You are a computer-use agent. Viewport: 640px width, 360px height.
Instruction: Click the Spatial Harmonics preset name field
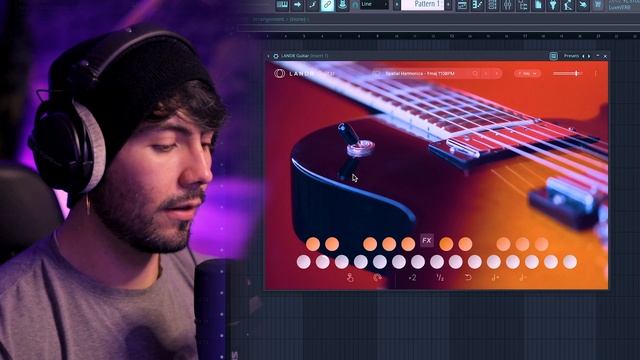click(x=420, y=73)
